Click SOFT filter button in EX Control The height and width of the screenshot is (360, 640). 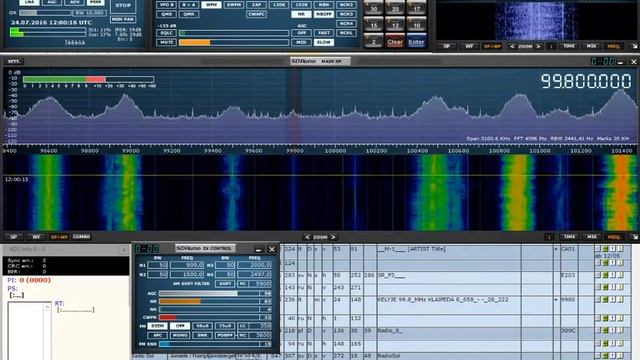click(225, 284)
